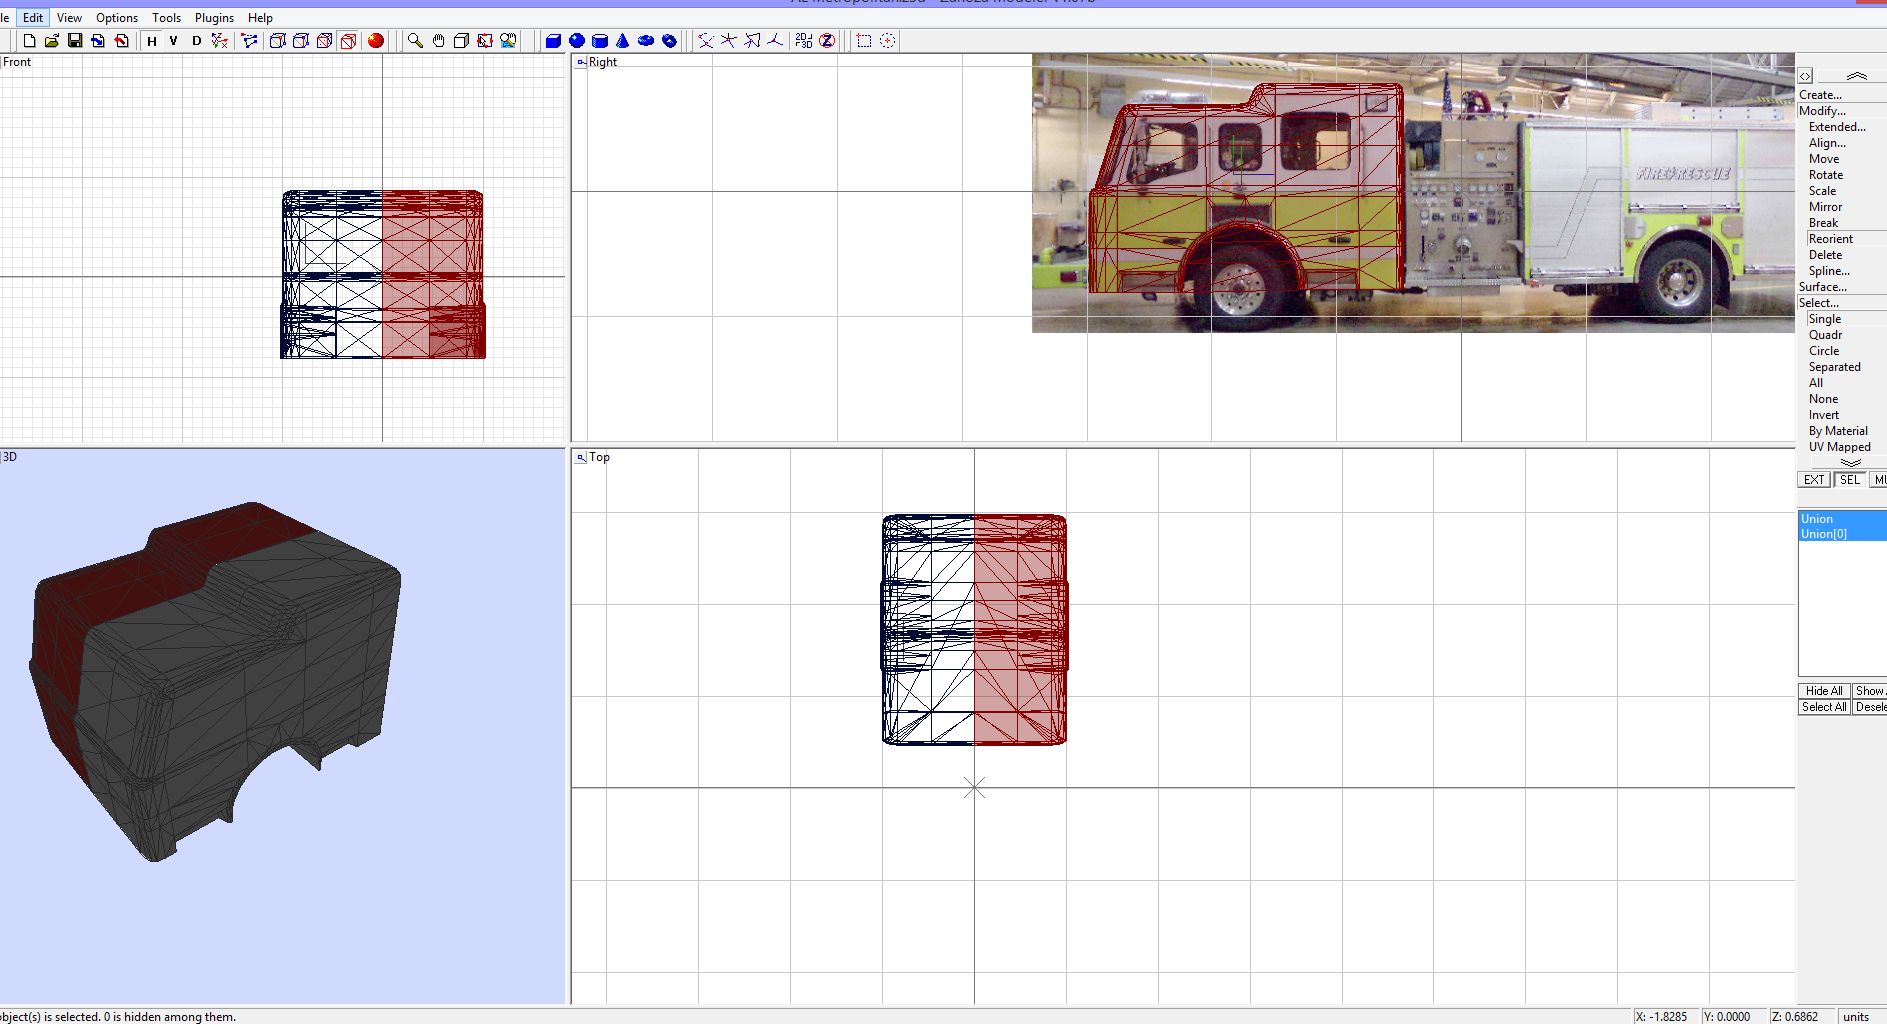Toggle the V axis constraint button

click(x=174, y=41)
